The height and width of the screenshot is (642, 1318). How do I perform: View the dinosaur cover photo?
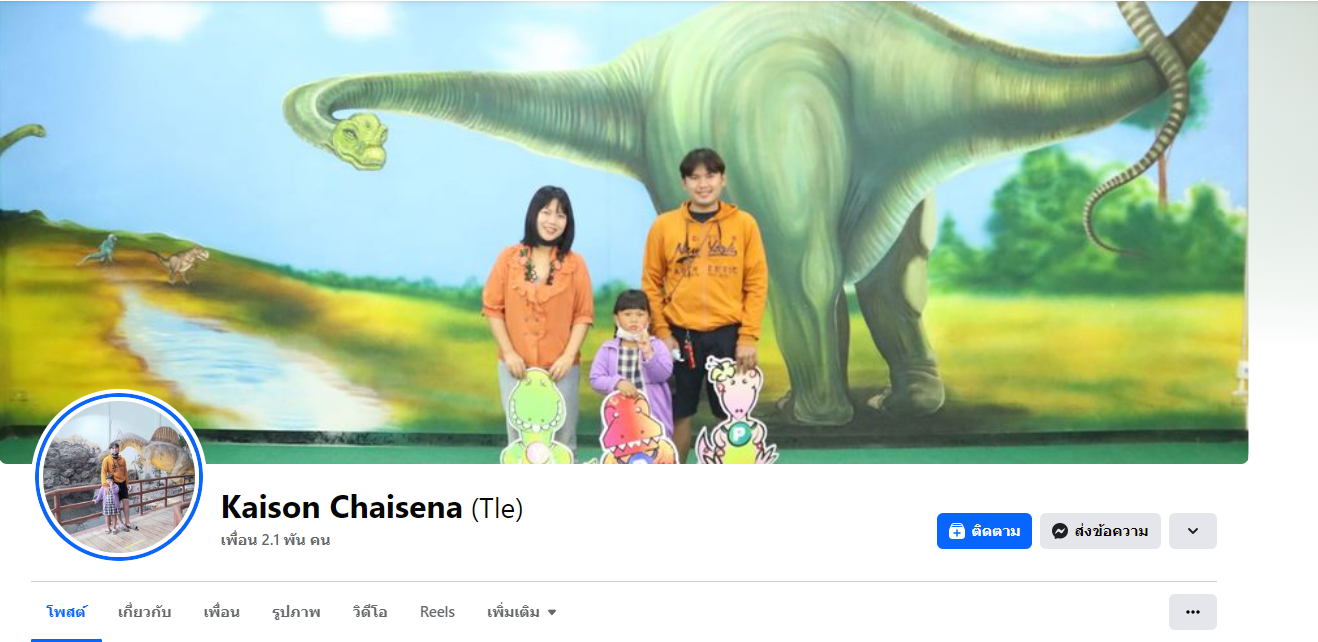[x=624, y=232]
